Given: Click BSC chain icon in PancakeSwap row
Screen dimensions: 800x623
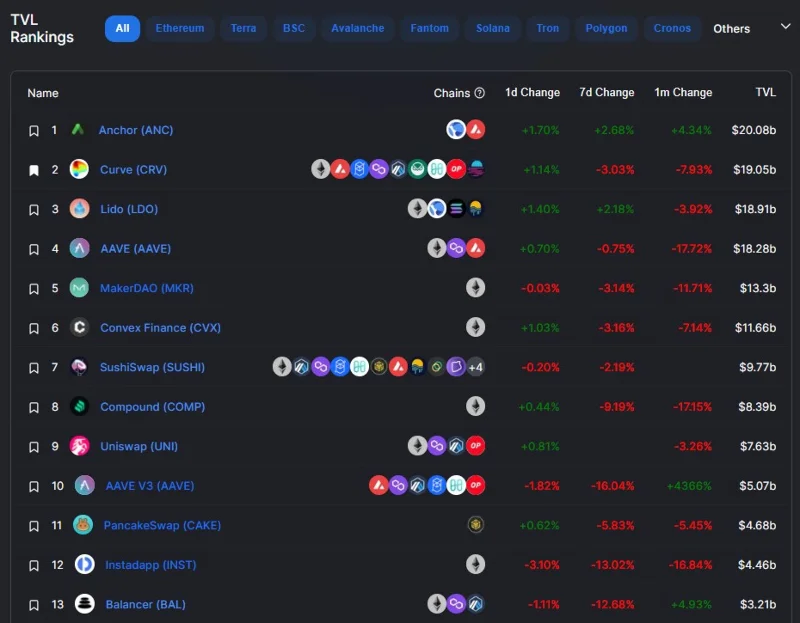Looking at the screenshot, I should [476, 525].
